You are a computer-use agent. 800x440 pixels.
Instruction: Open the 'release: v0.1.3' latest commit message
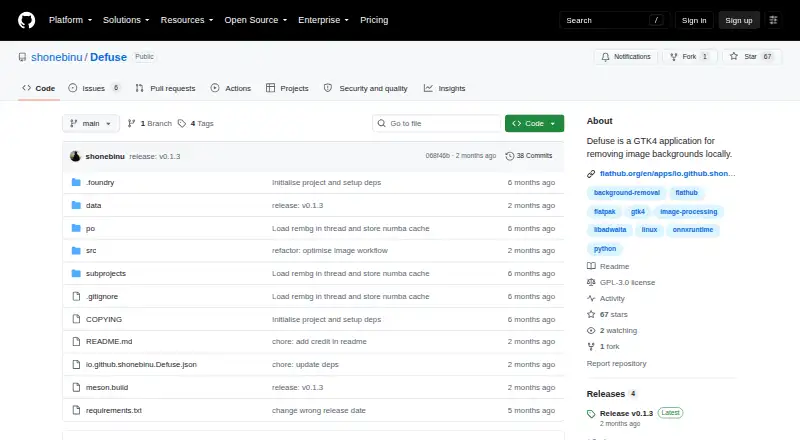pyautogui.click(x=155, y=156)
